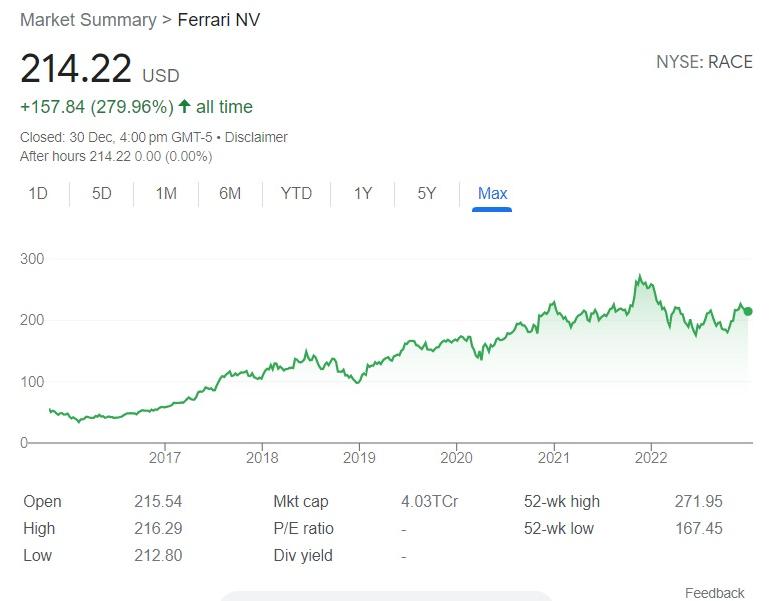Click the High value 216.29
Image resolution: width=770 pixels, height=601 pixels.
click(158, 528)
